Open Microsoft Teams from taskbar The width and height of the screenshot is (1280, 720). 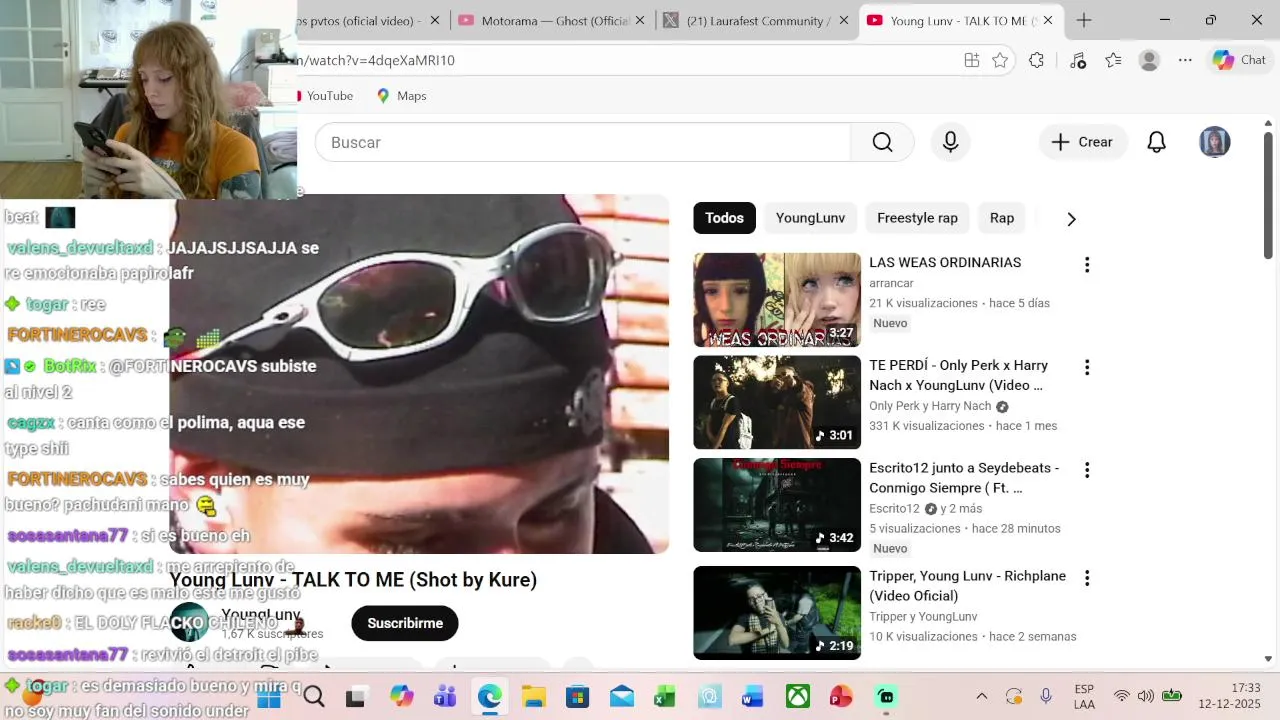pos(445,697)
